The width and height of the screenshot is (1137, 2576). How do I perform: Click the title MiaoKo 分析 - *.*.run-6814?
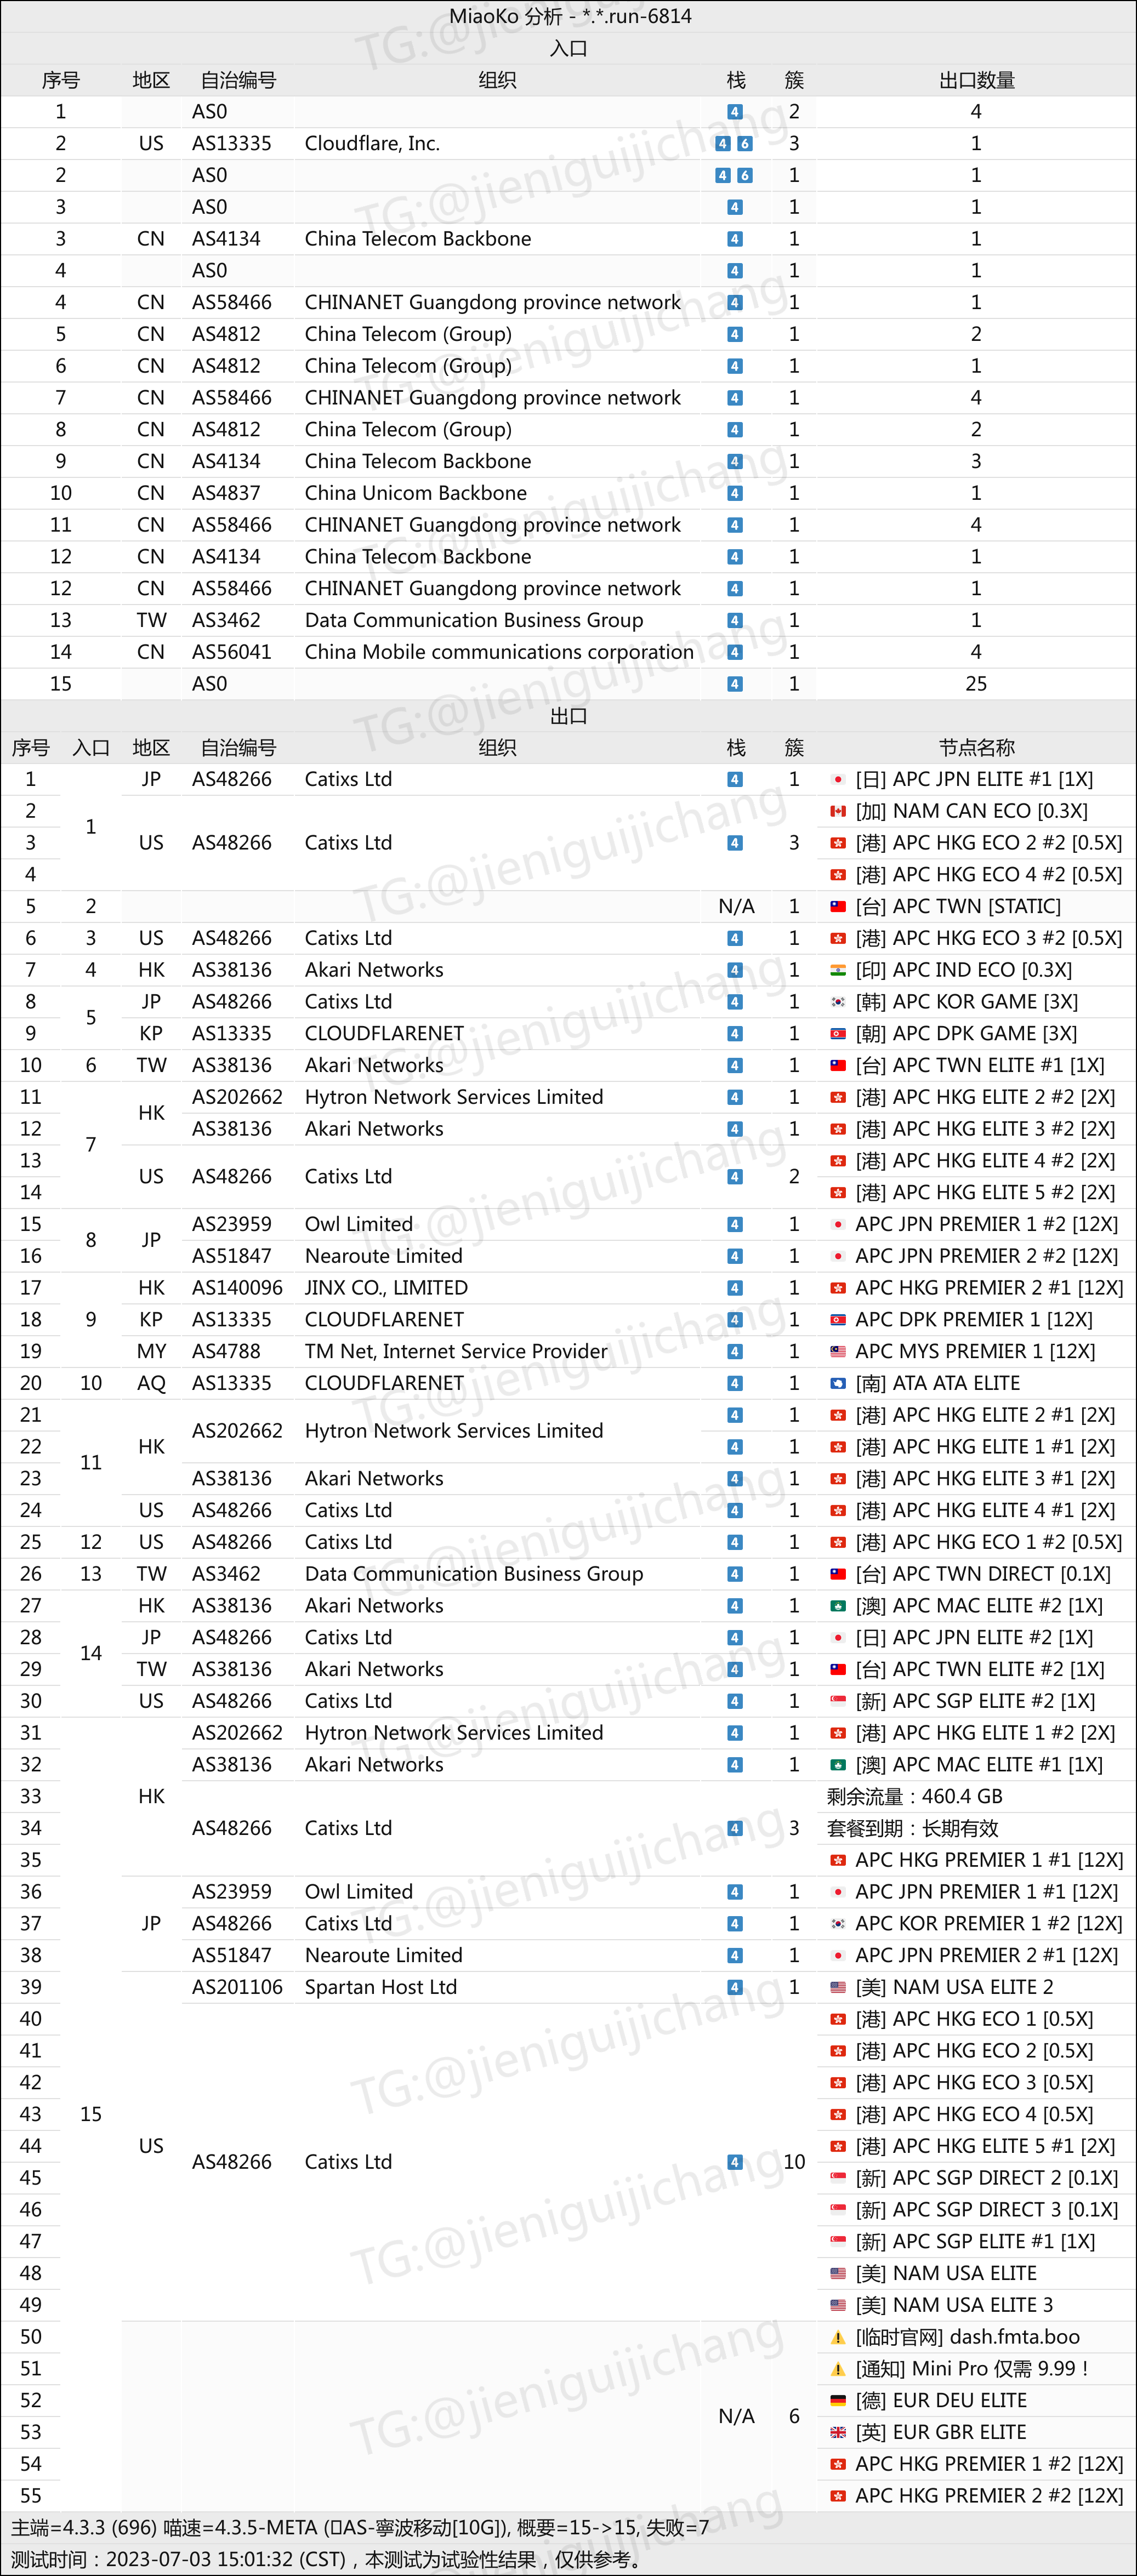pos(570,16)
